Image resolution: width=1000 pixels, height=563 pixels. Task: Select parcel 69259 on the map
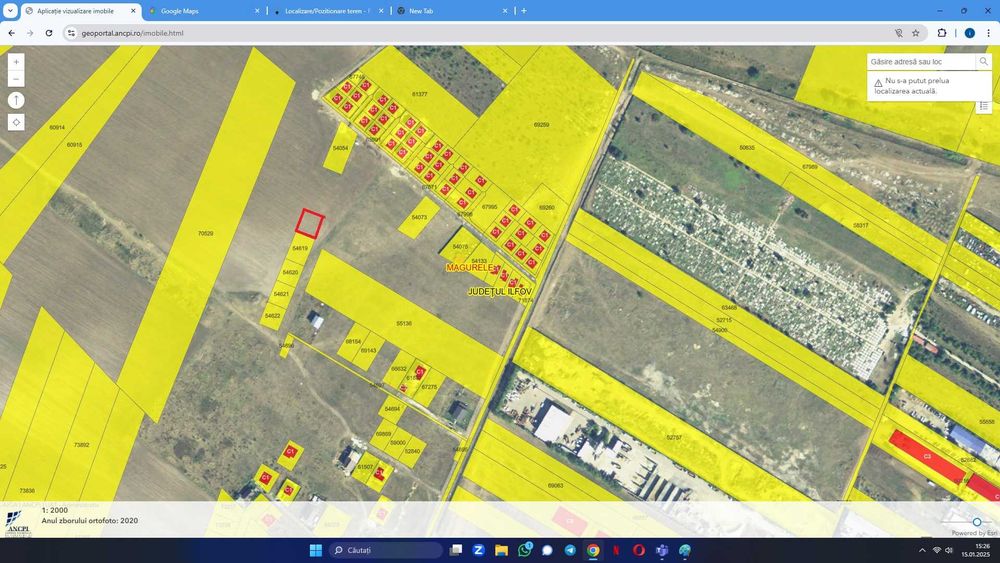click(x=541, y=125)
